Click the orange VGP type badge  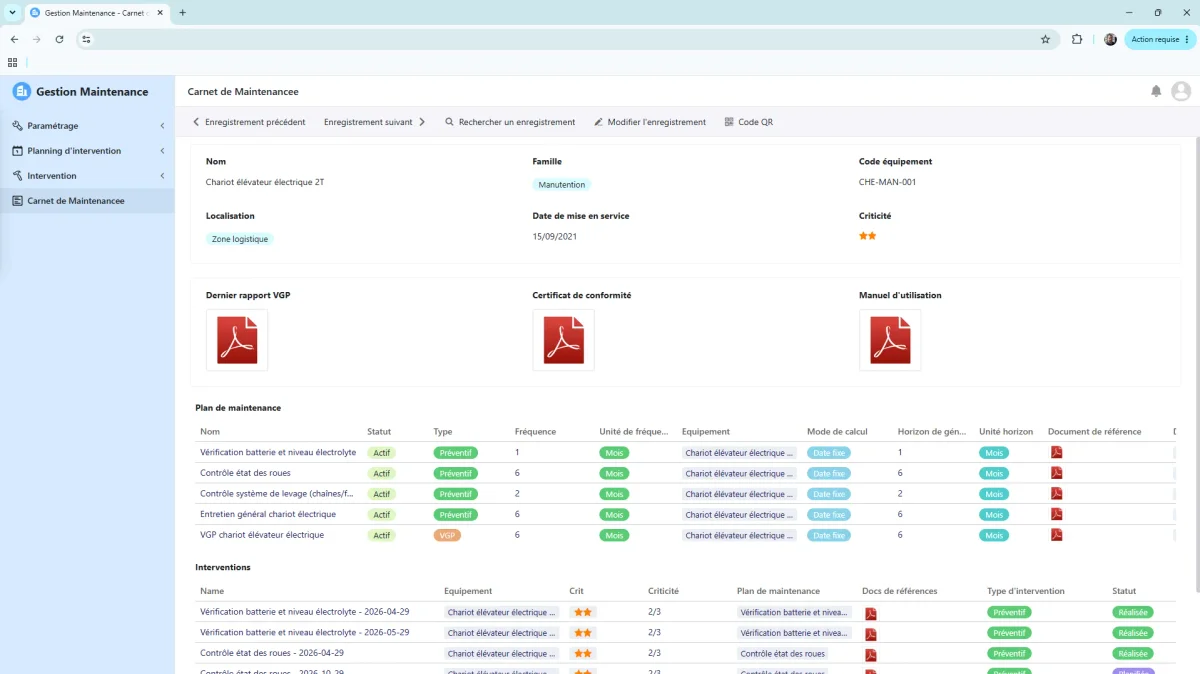(x=447, y=535)
